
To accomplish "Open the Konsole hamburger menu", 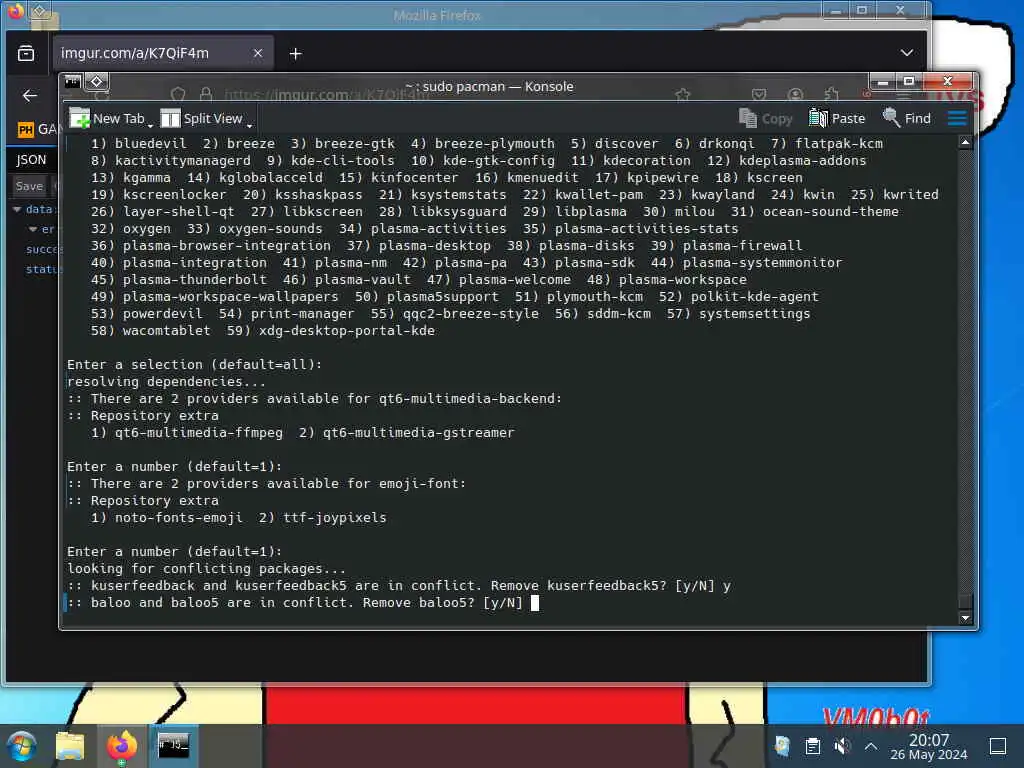I will [x=957, y=118].
